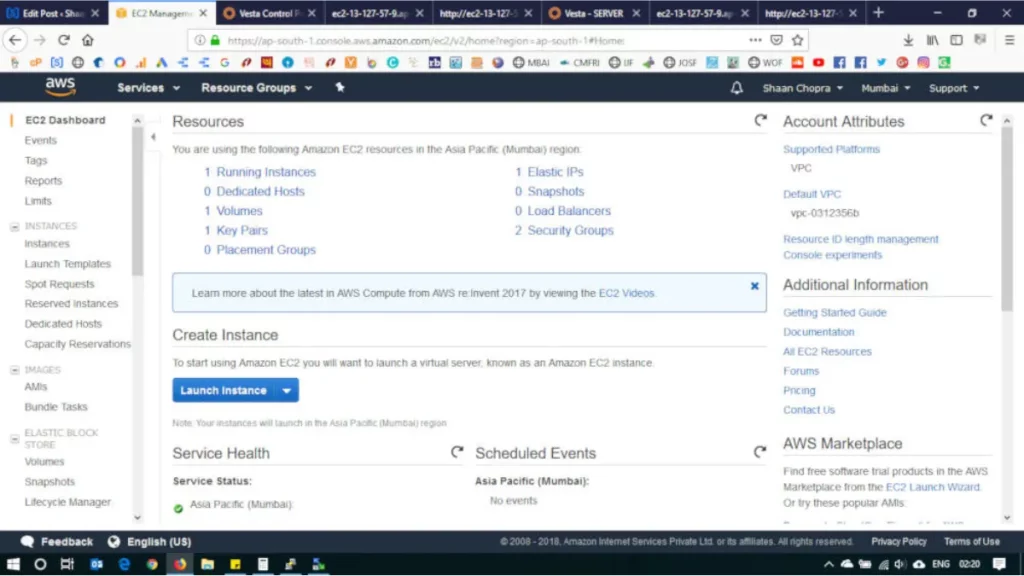Open the Google bookmark icon

click(225, 63)
